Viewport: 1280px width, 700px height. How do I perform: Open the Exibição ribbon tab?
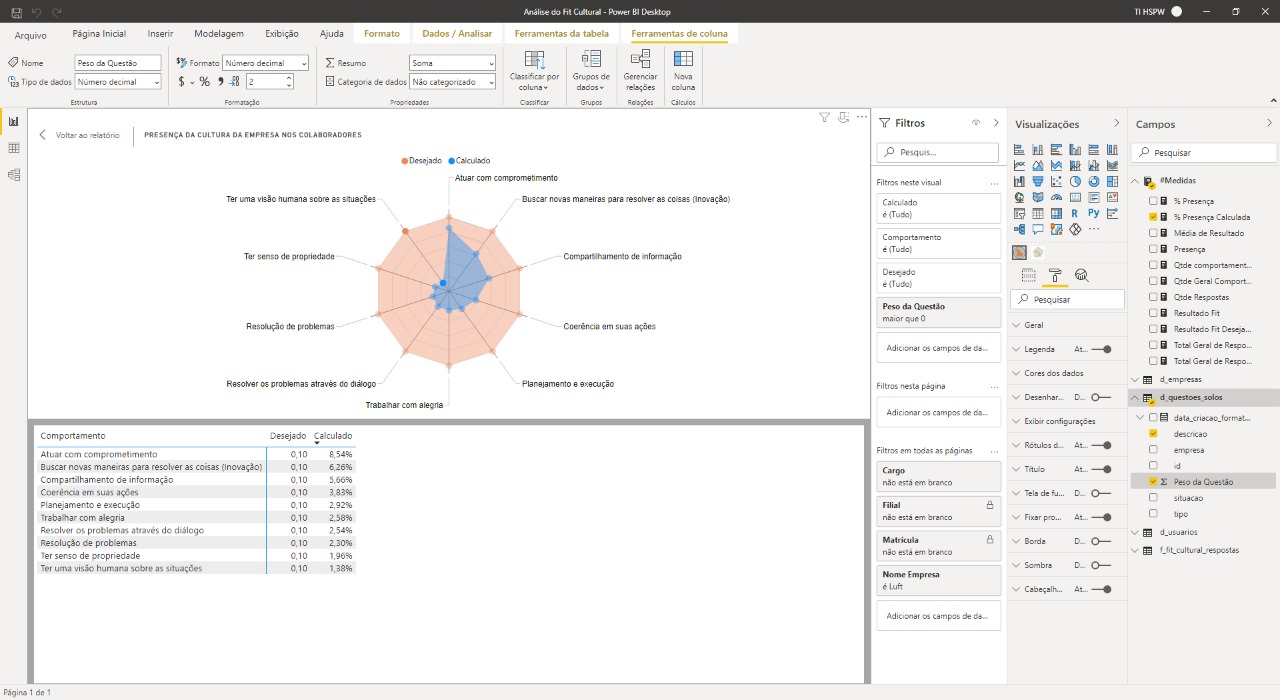281,34
